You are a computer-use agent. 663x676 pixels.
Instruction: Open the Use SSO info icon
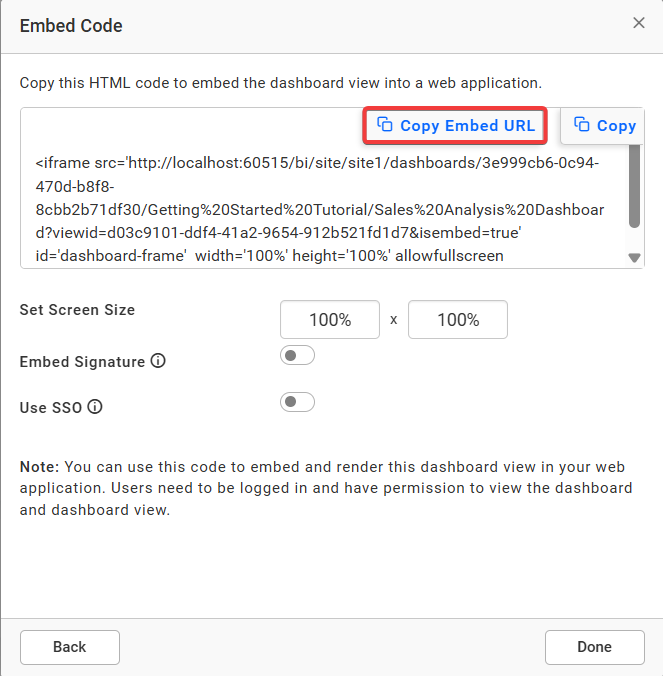[x=95, y=407]
